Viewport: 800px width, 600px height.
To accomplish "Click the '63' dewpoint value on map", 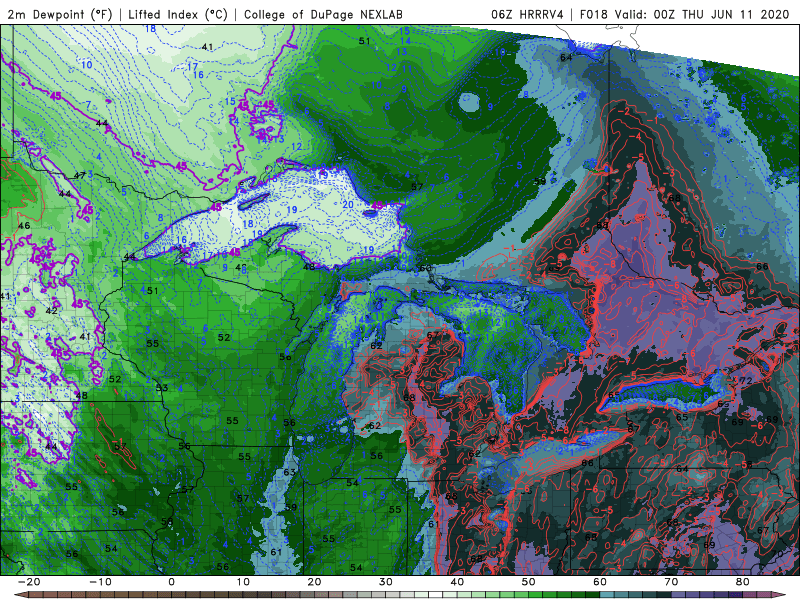I will tap(289, 472).
